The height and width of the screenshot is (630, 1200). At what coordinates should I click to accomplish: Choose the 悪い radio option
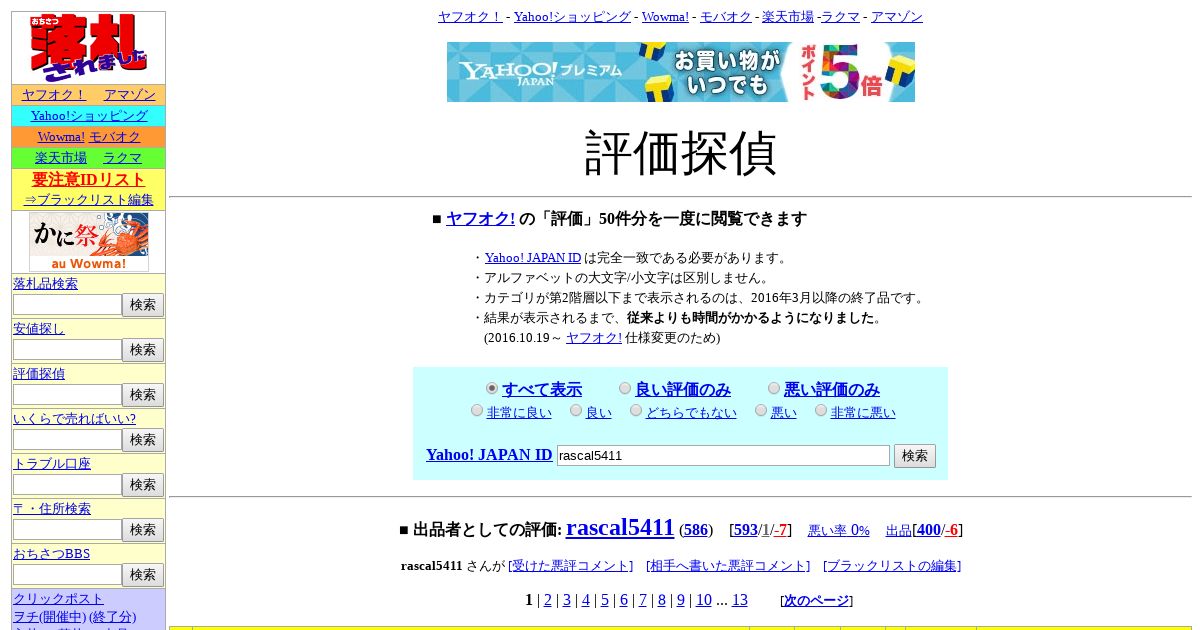click(761, 410)
